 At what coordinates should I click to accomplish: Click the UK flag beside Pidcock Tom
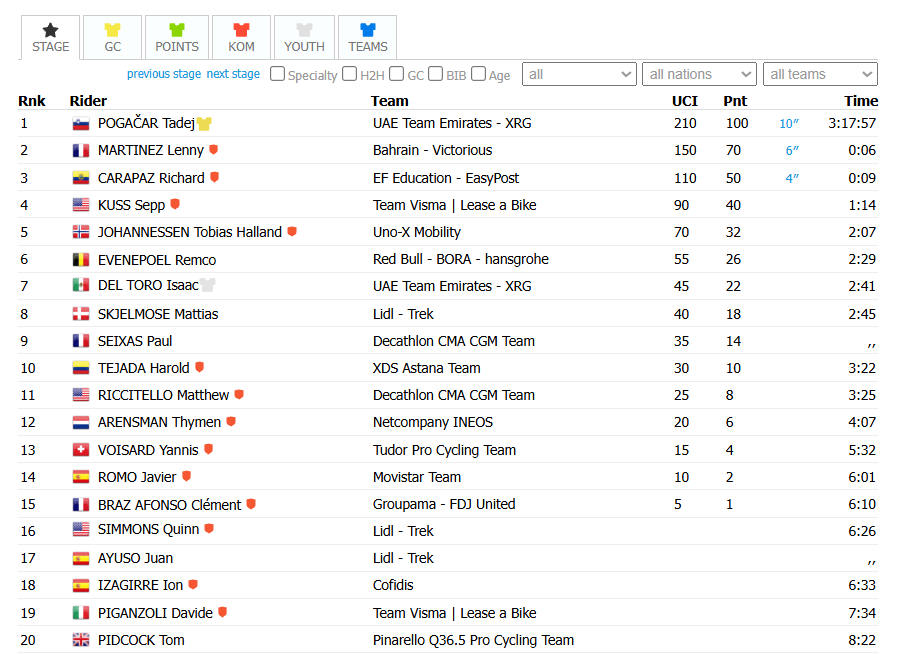[x=81, y=640]
